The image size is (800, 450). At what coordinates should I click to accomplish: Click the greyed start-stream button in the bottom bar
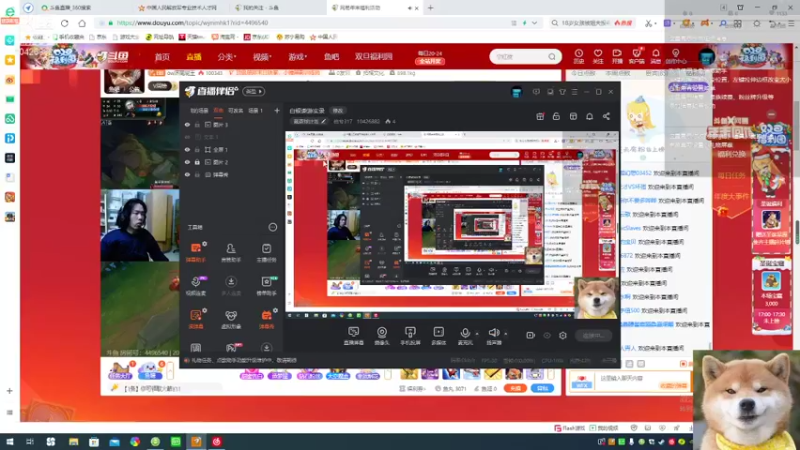tap(593, 335)
